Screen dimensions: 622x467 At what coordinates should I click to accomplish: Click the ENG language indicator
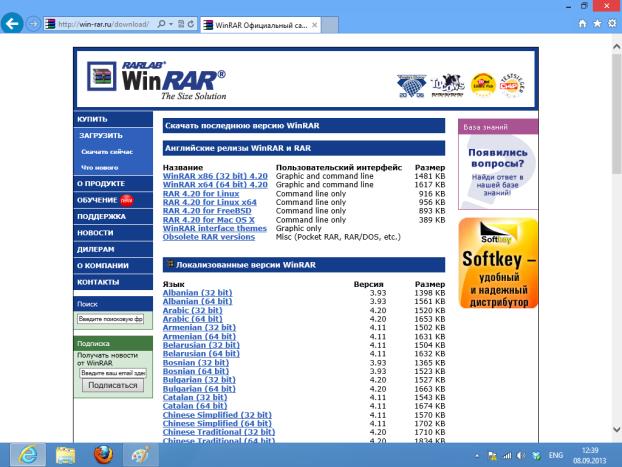tap(555, 455)
